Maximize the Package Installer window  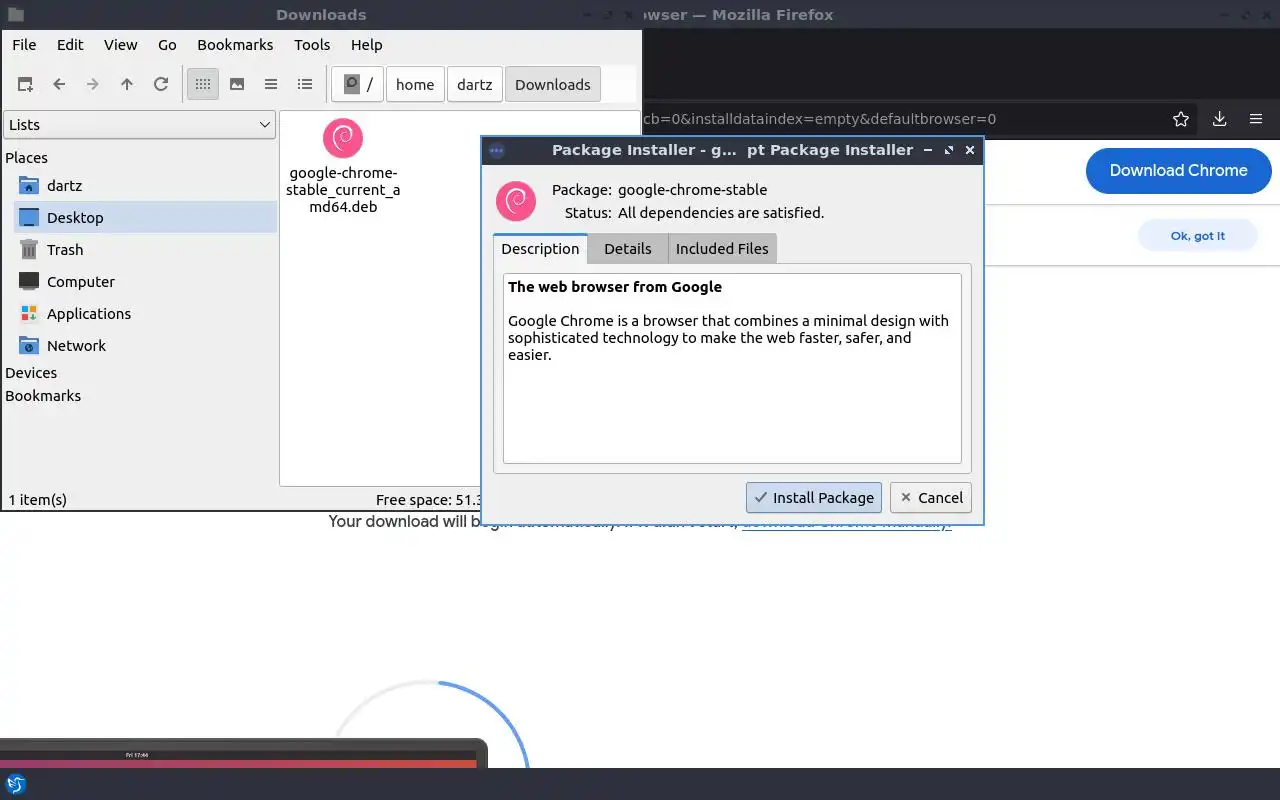(949, 150)
